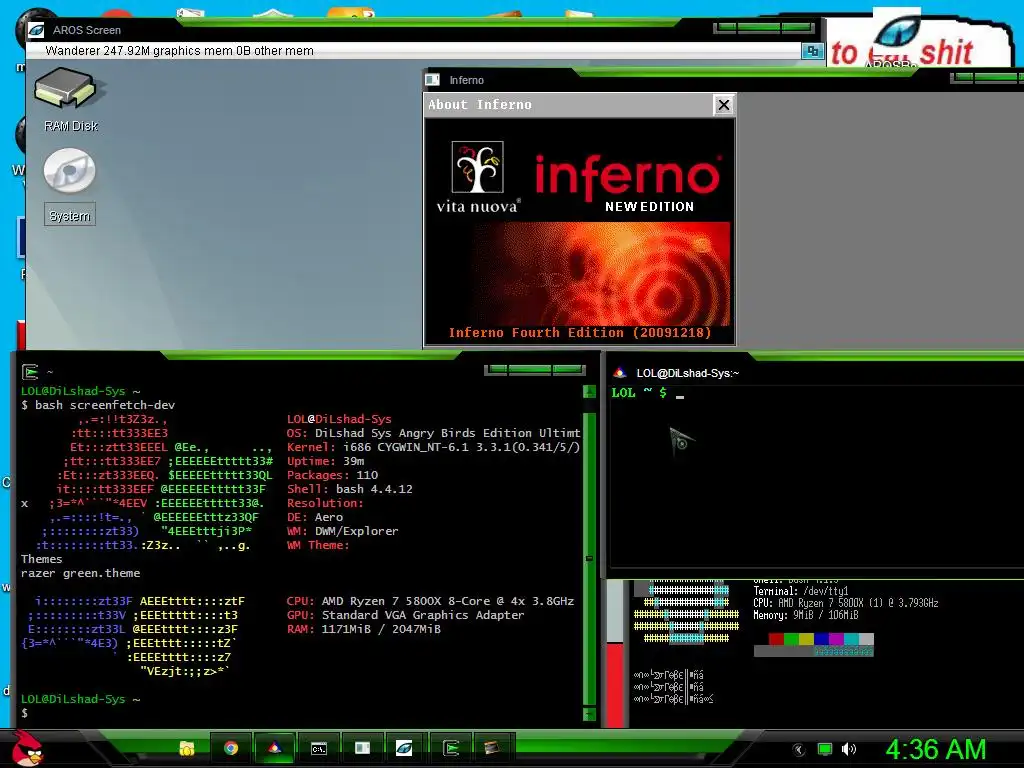
Task: Click the Uptime: 39m line
Action: coord(325,461)
